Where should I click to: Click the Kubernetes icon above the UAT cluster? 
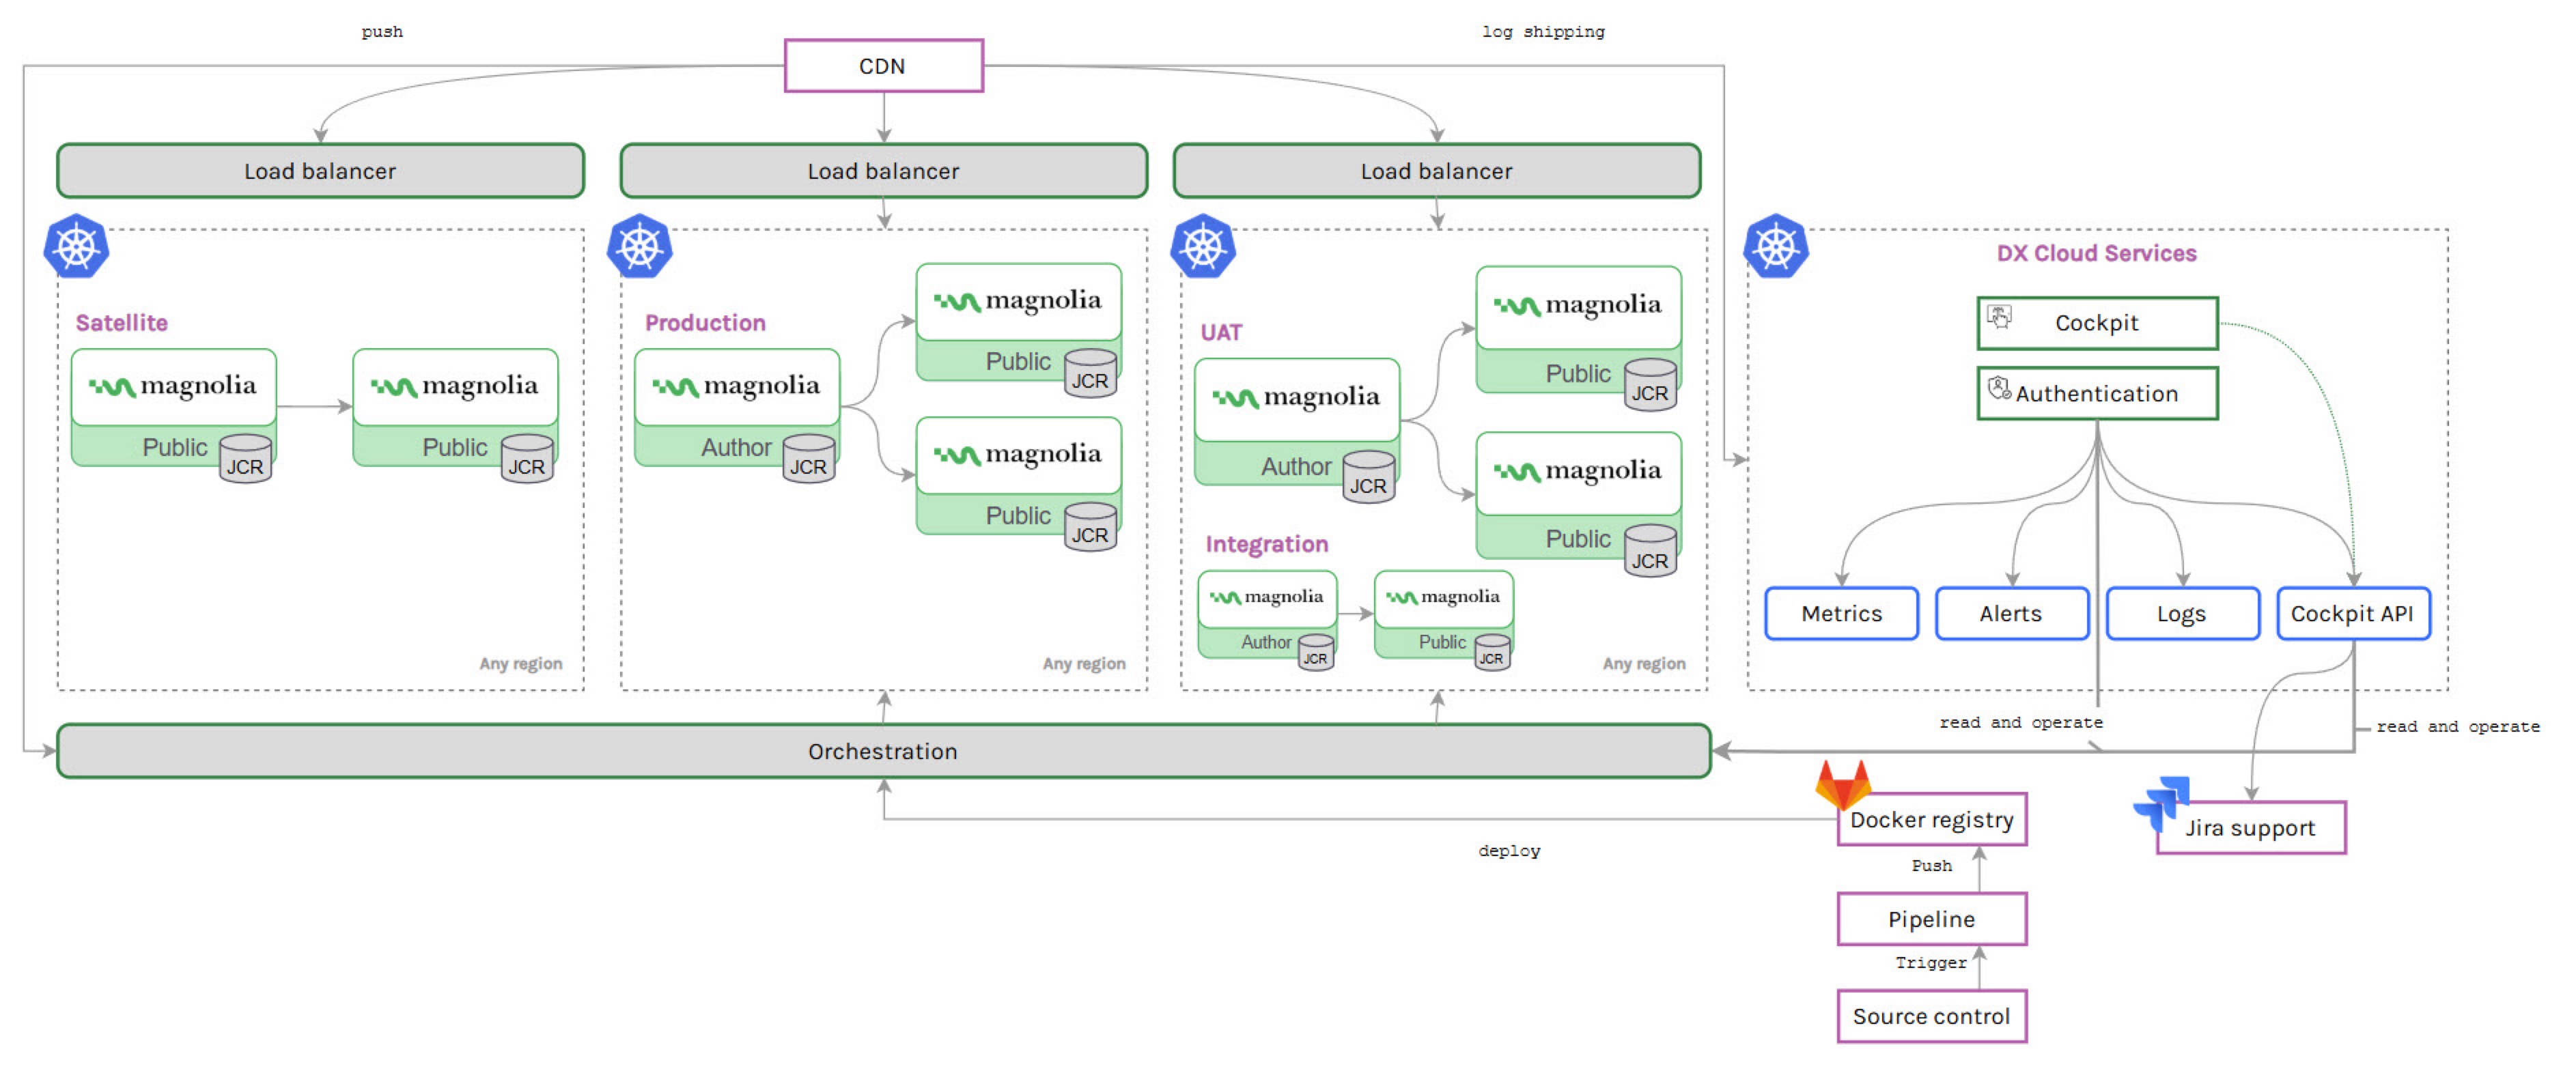pos(1203,246)
